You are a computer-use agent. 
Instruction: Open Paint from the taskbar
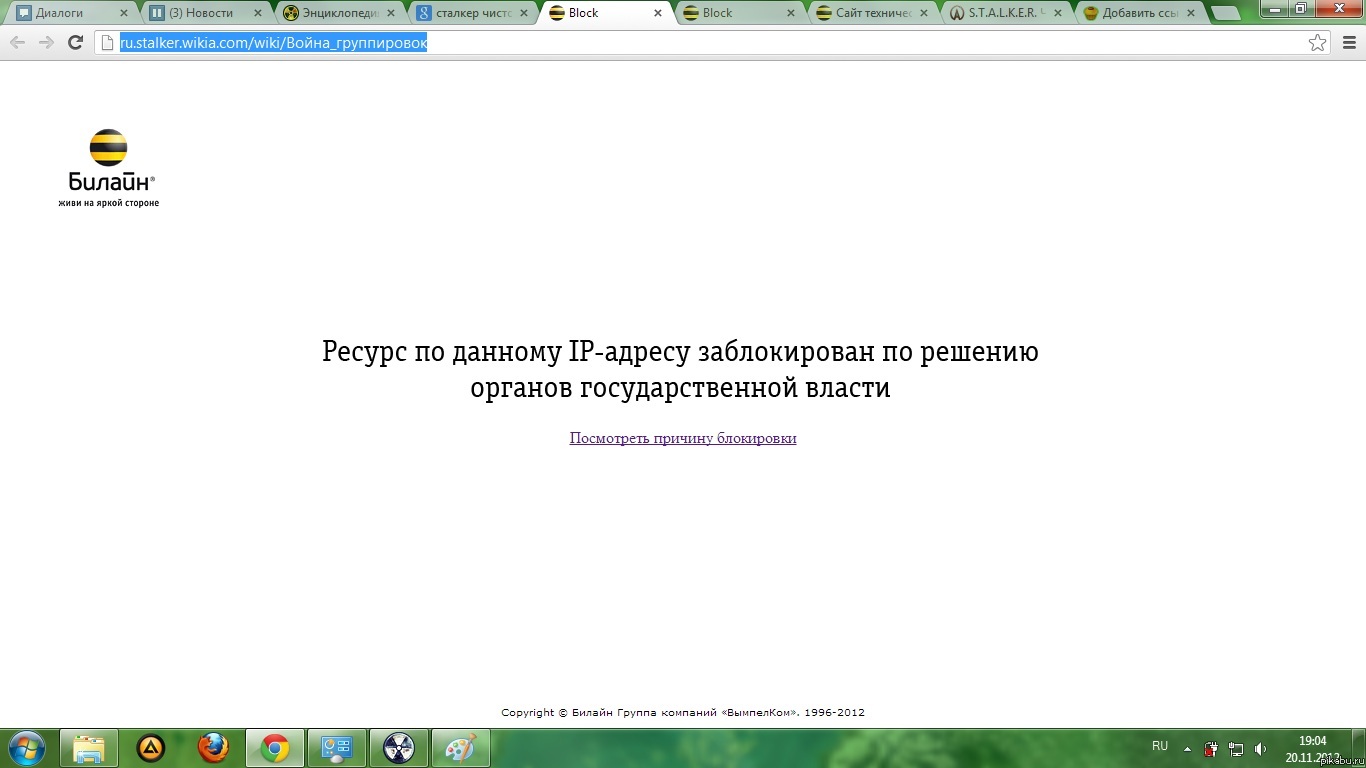tap(460, 748)
